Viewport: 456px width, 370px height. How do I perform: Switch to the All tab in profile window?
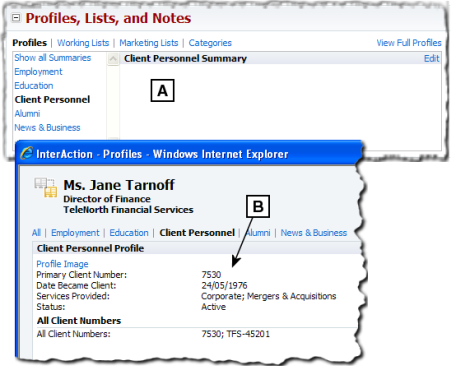[36, 233]
